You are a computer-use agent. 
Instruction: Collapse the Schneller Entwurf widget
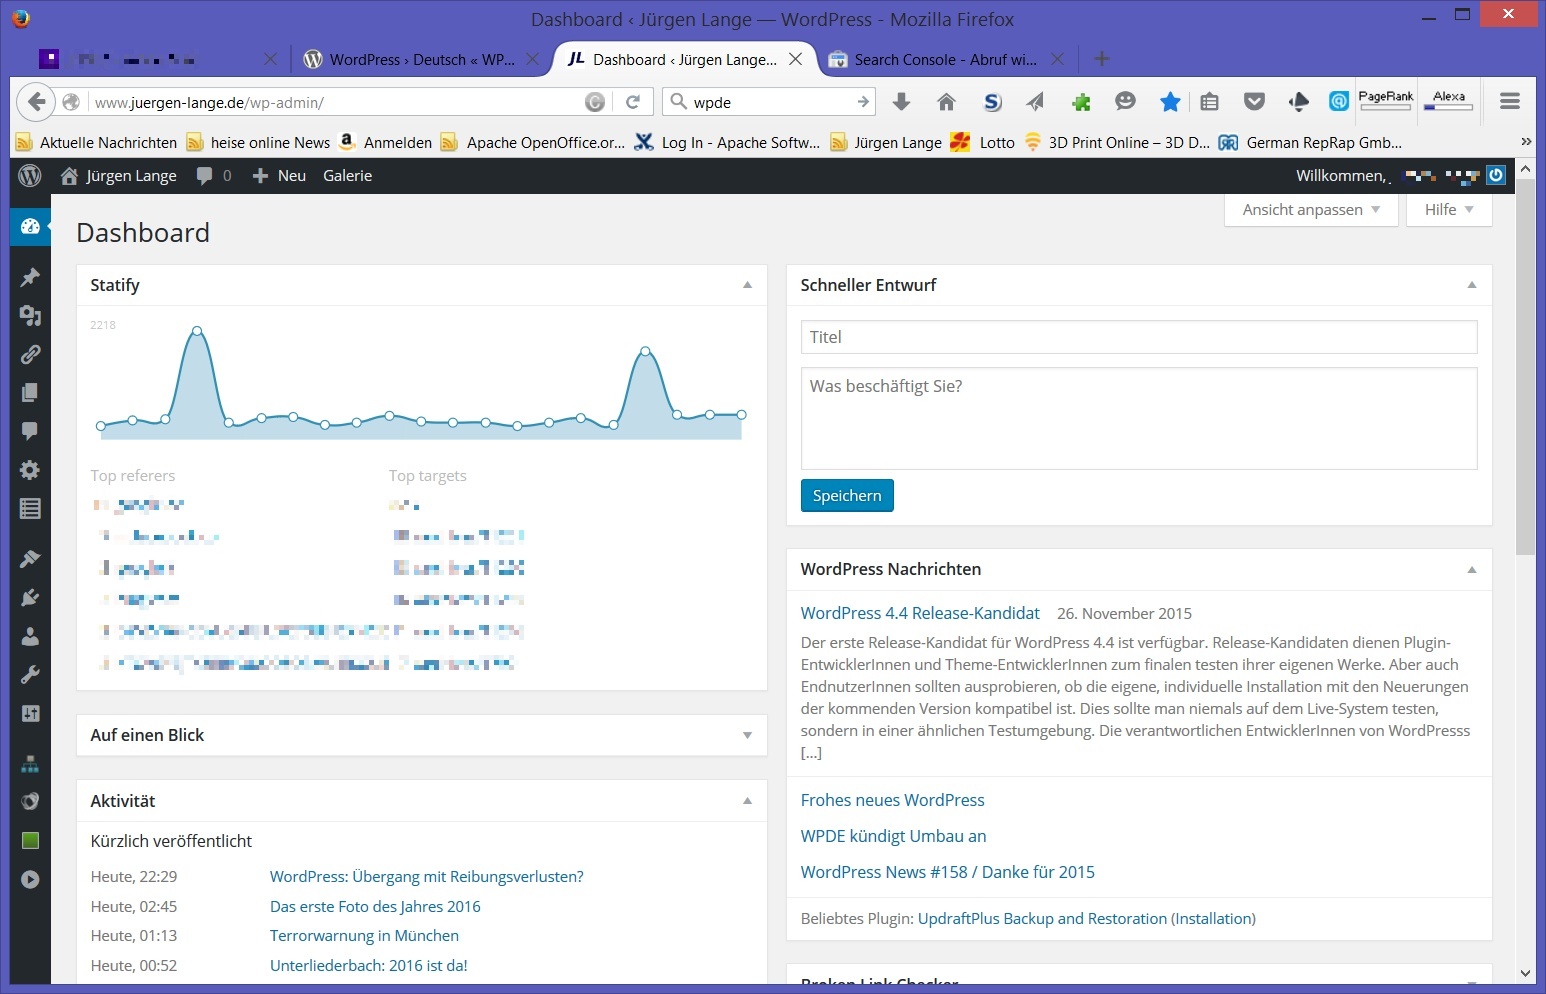point(1472,285)
